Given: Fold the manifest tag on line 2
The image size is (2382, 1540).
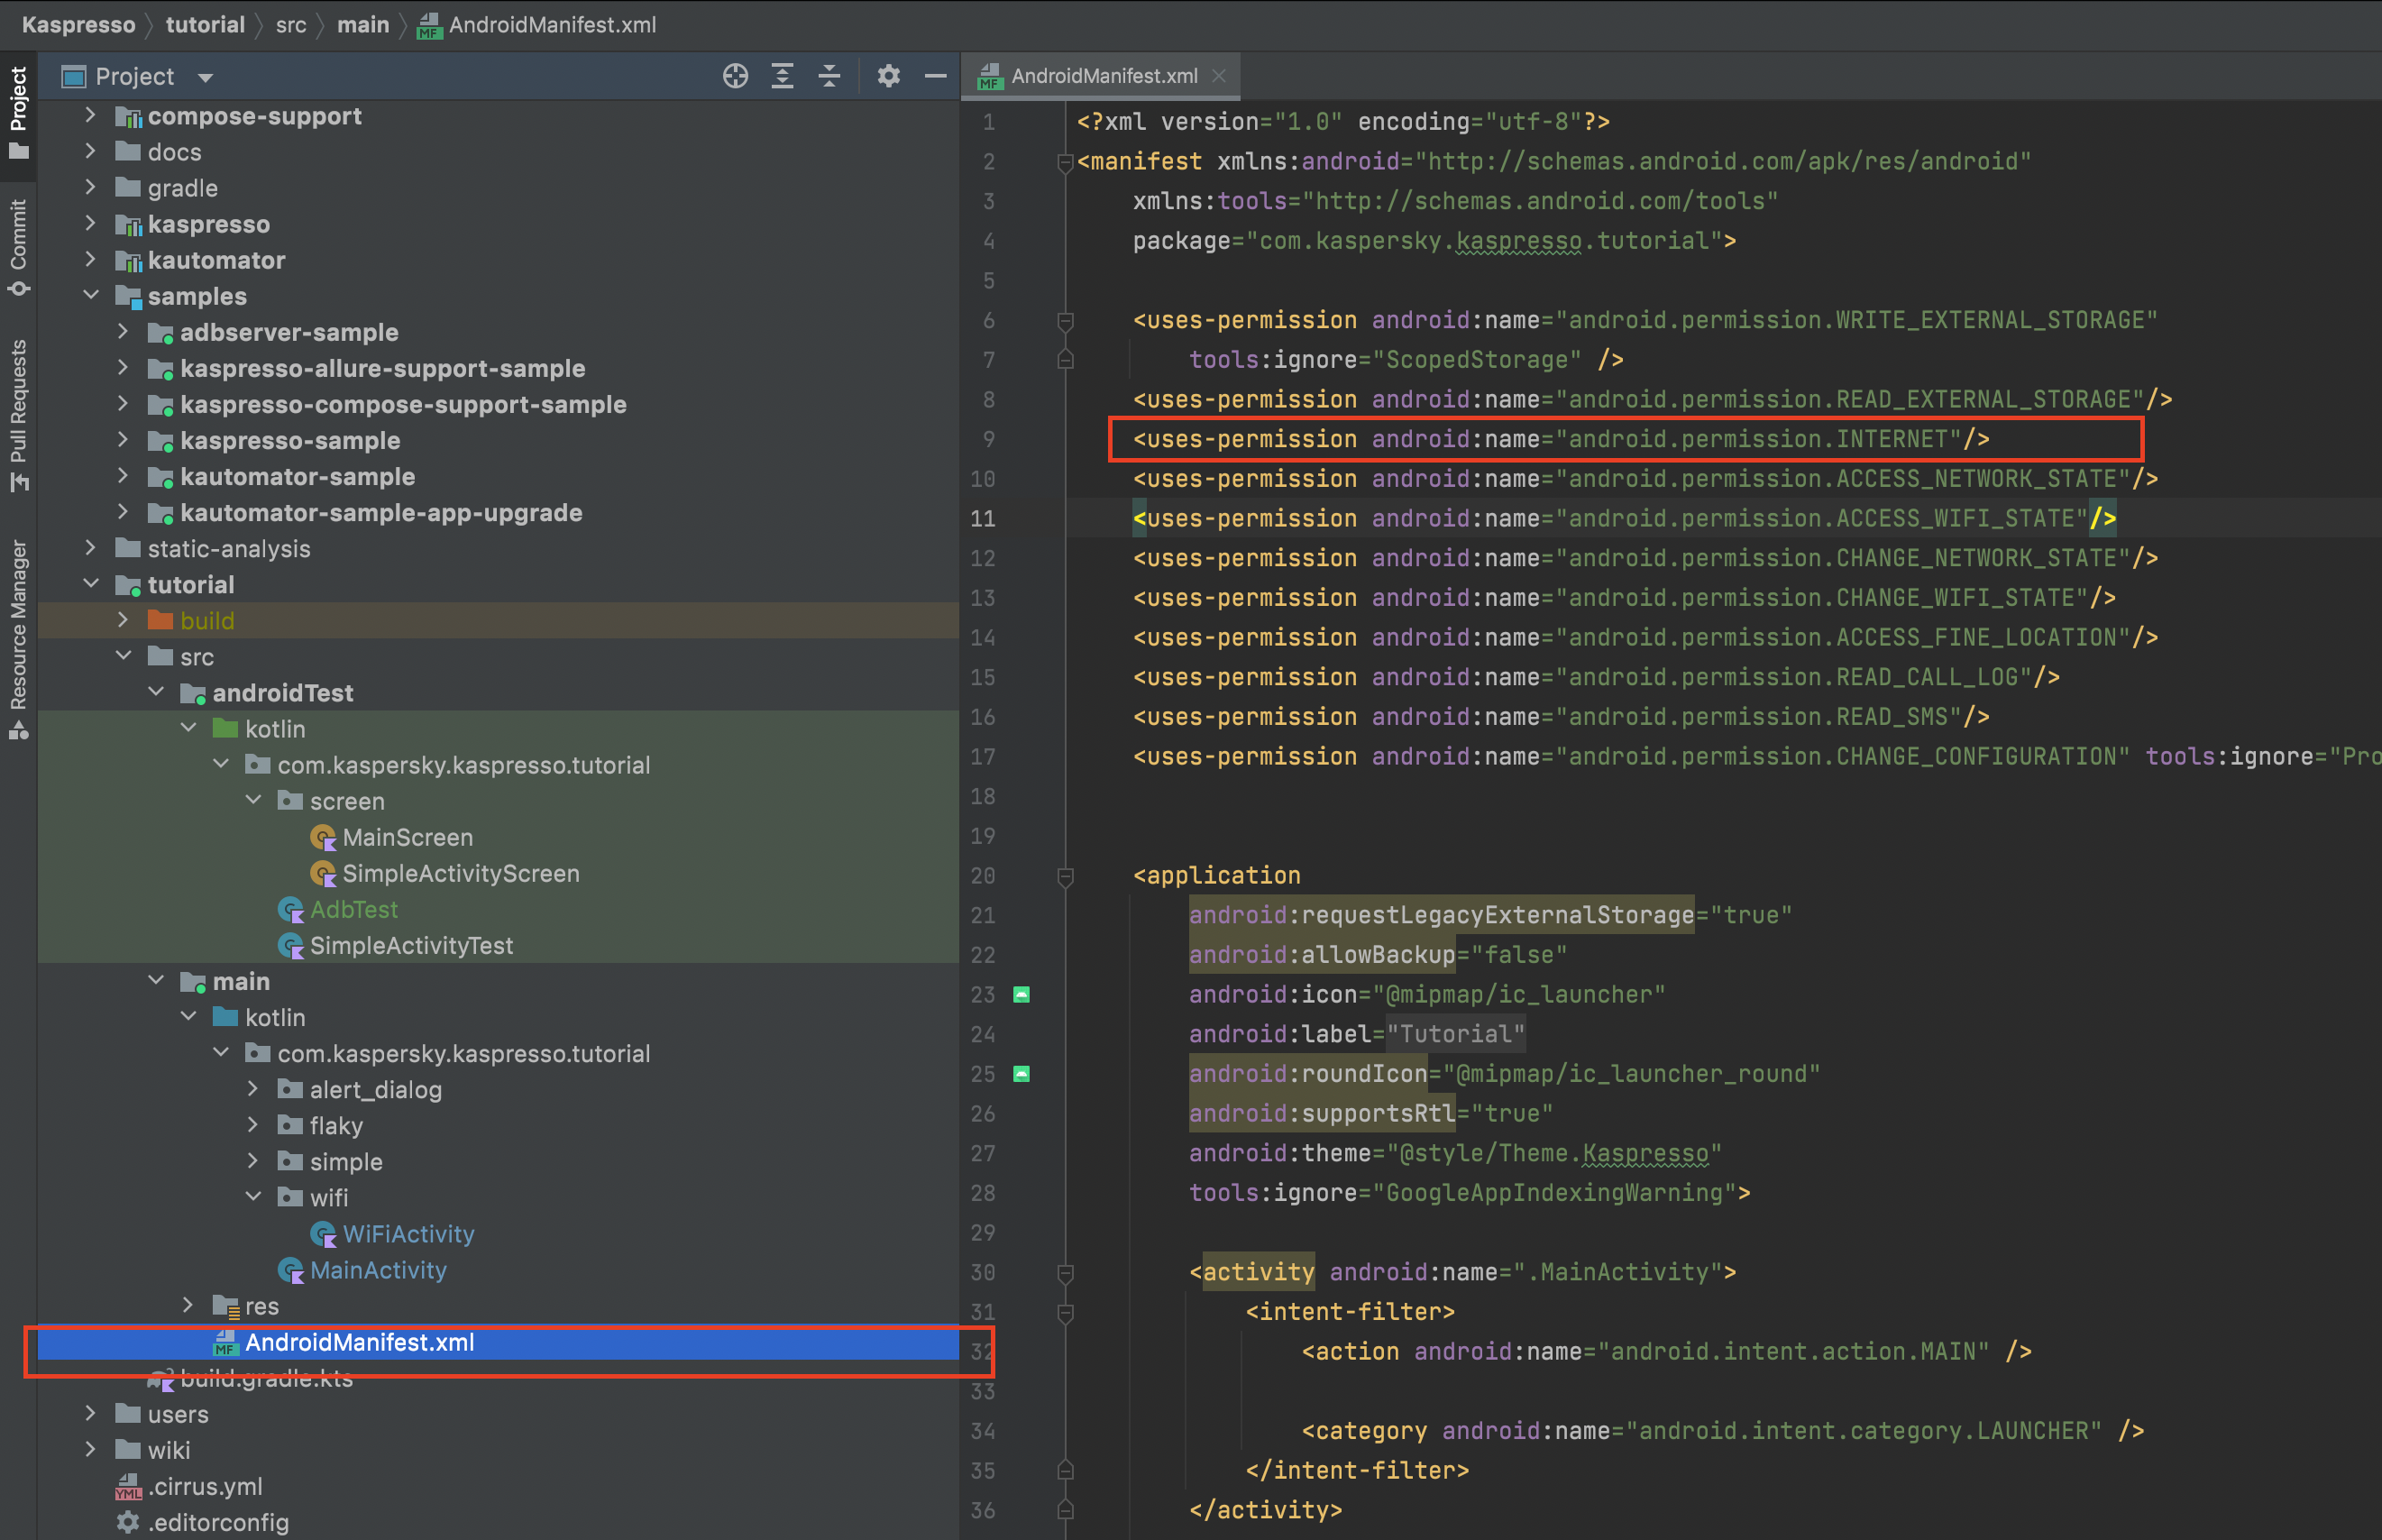Looking at the screenshot, I should pyautogui.click(x=1065, y=162).
